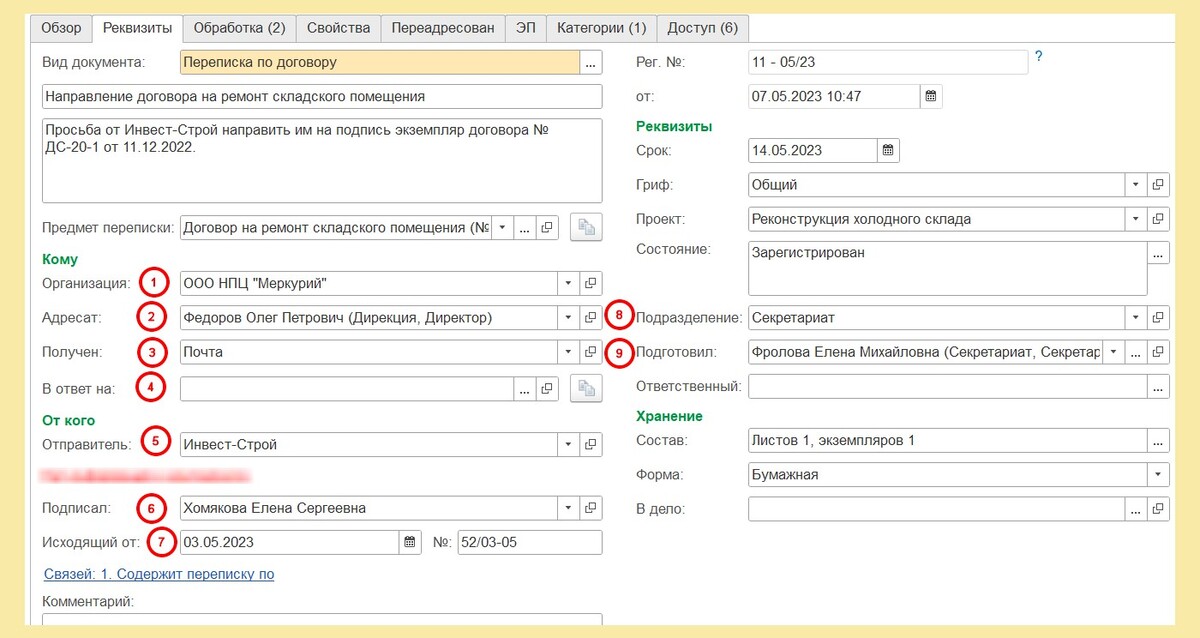Click the document description text area
This screenshot has height=638, width=1200.
321,160
